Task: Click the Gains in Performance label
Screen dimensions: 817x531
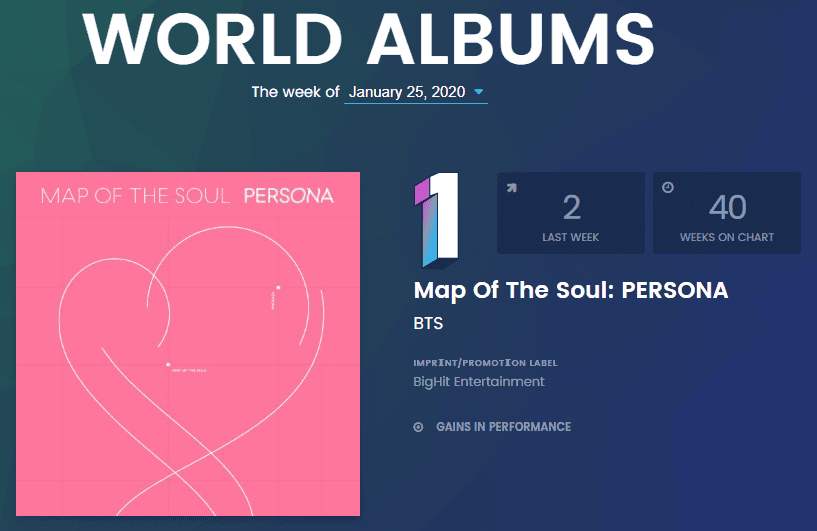Action: pos(503,427)
